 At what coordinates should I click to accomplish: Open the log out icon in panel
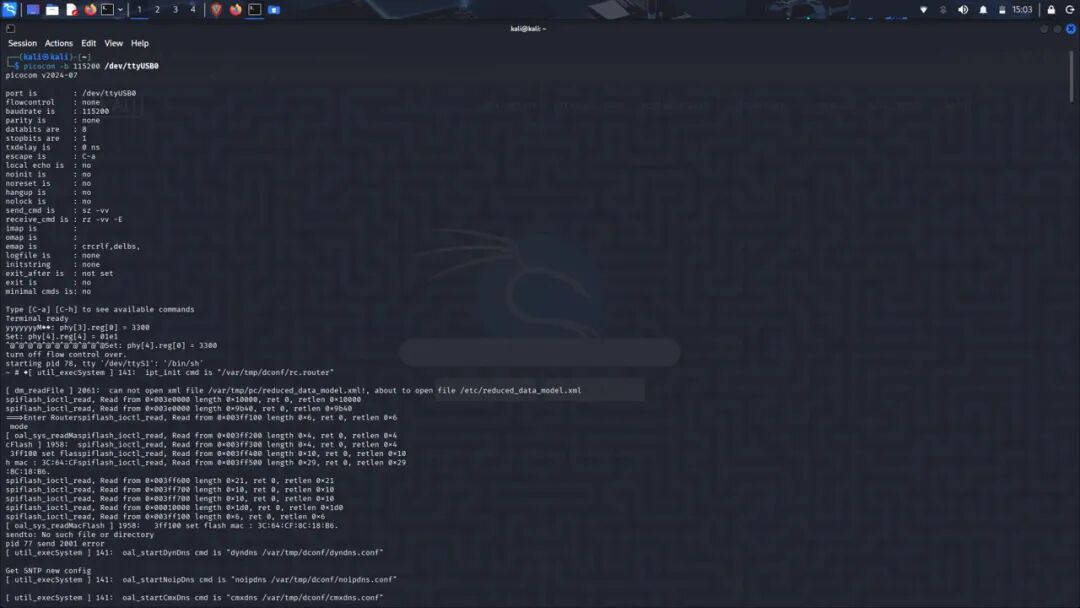(x=1070, y=10)
